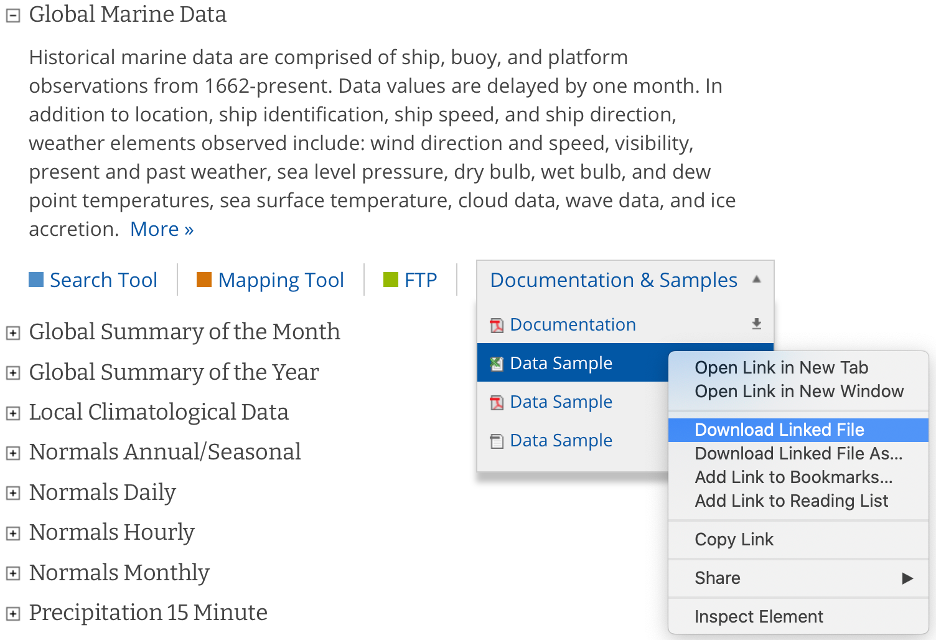936x640 pixels.
Task: Open the Documentation PDF link
Action: (572, 324)
